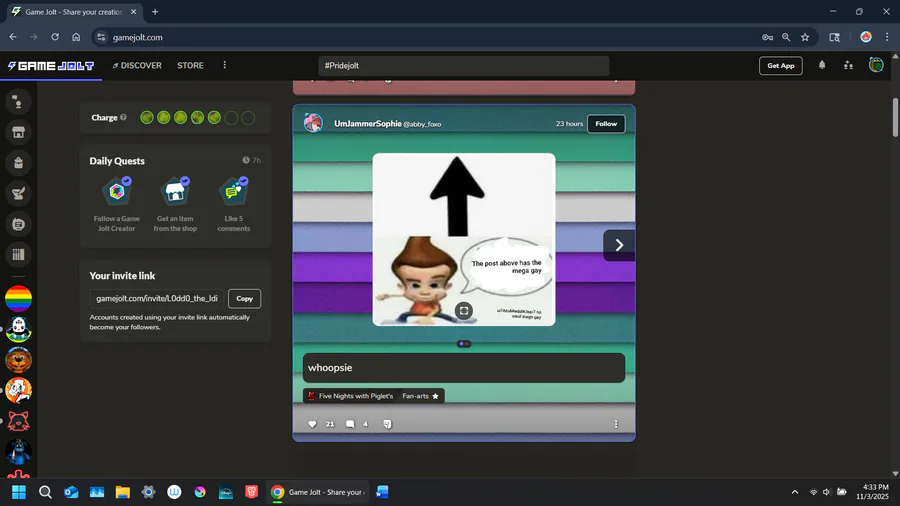Screen dimensions: 900x506
Task: Click the page vertical scrollbar
Action: click(895, 118)
